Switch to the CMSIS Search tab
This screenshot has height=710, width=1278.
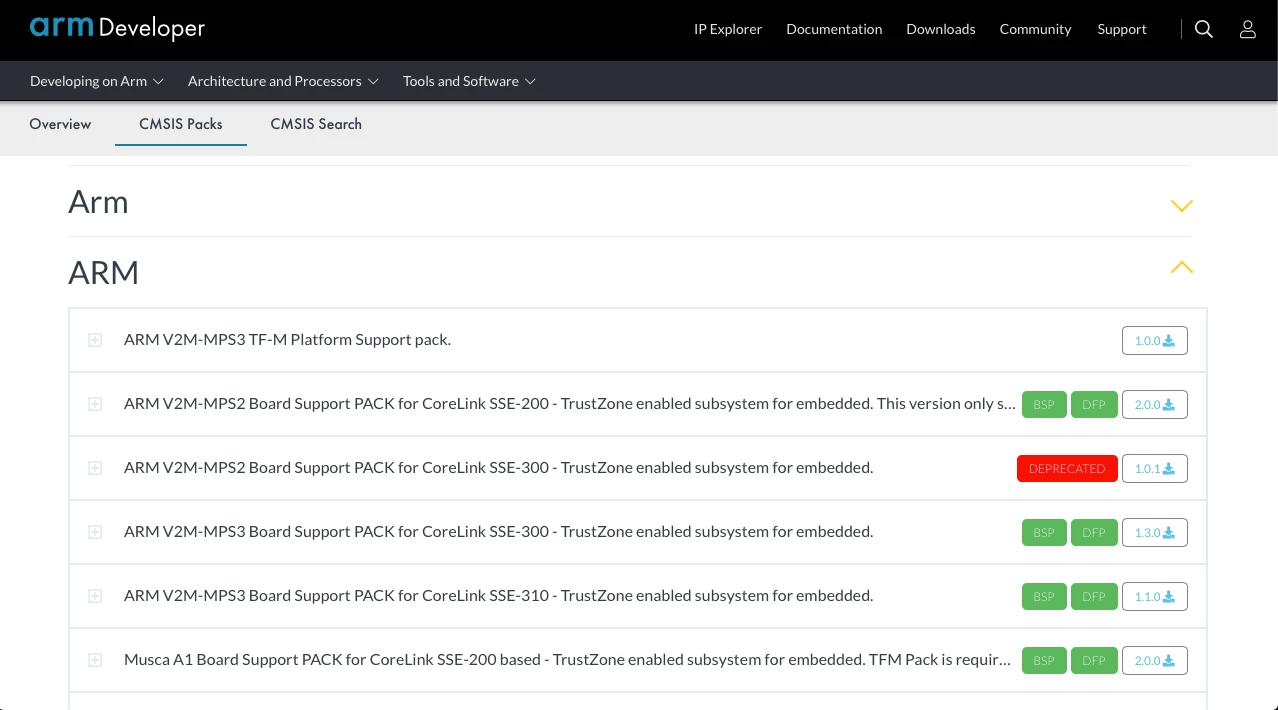[x=316, y=124]
